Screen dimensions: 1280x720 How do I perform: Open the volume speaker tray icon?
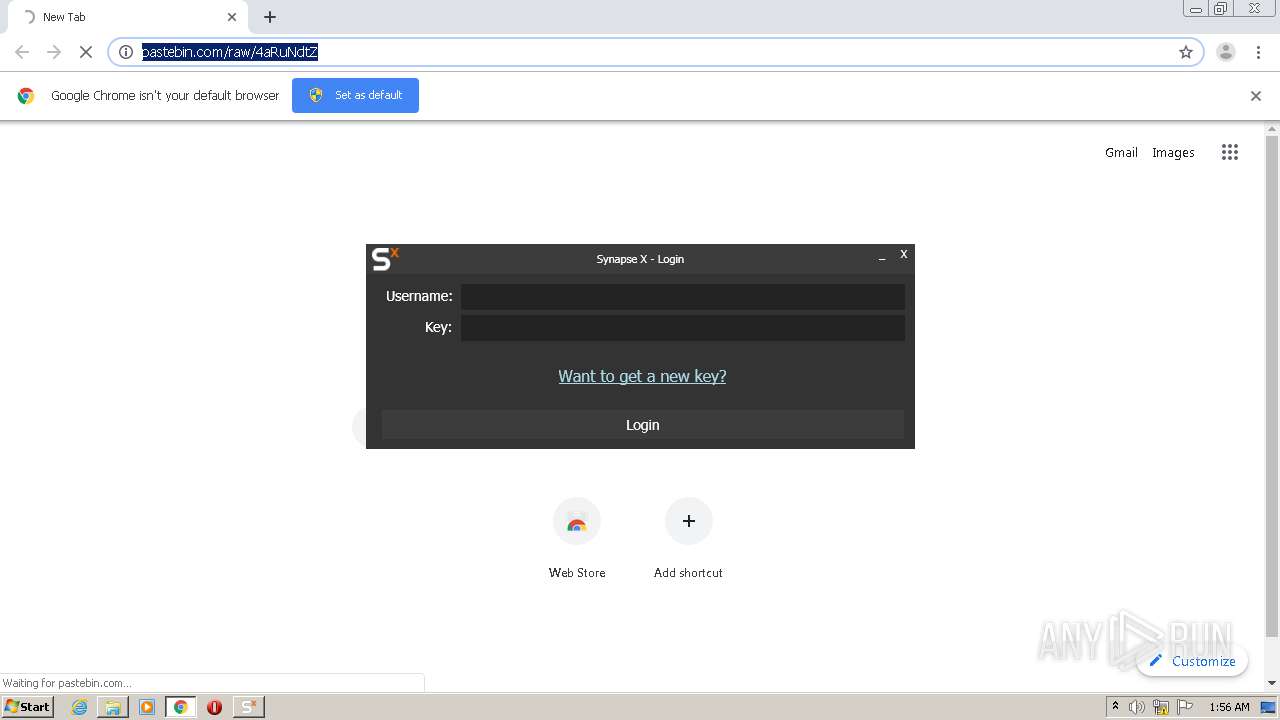tap(1137, 707)
